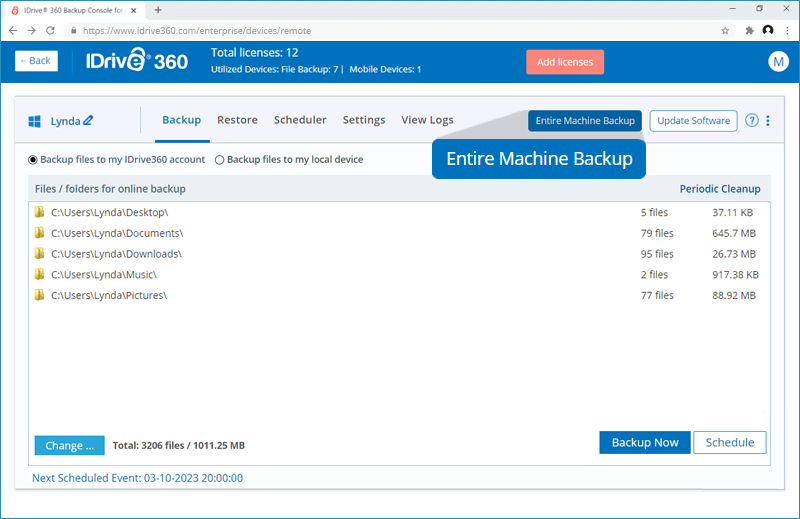Click the Lynda device name
The height and width of the screenshot is (519, 800).
[x=65, y=121]
